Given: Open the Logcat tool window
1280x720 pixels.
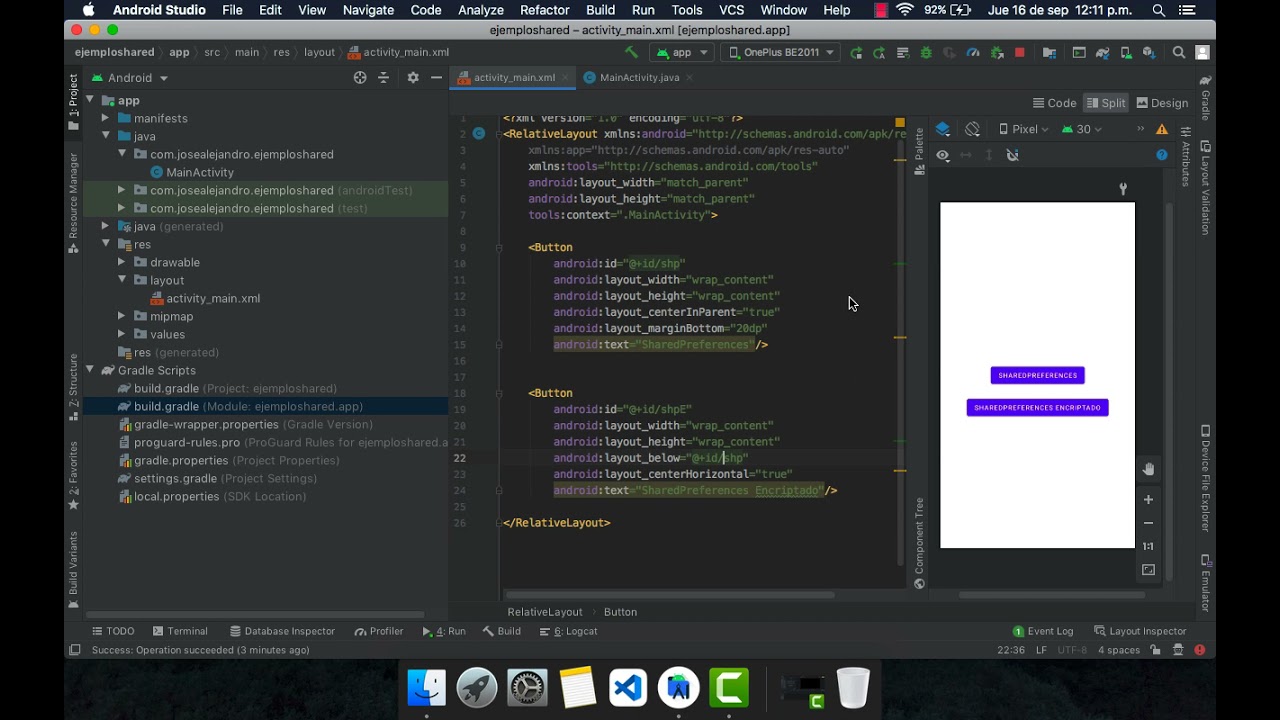Looking at the screenshot, I should tap(568, 631).
